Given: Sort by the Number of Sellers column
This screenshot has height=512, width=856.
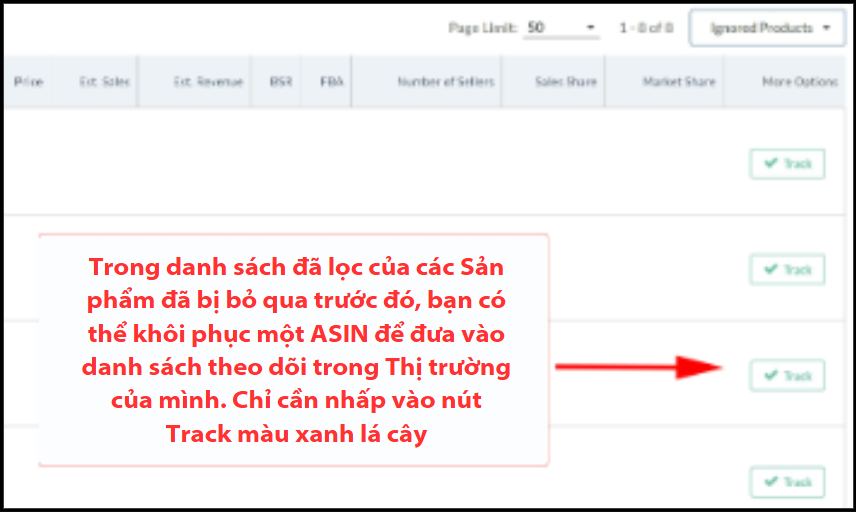Looking at the screenshot, I should pyautogui.click(x=445, y=82).
